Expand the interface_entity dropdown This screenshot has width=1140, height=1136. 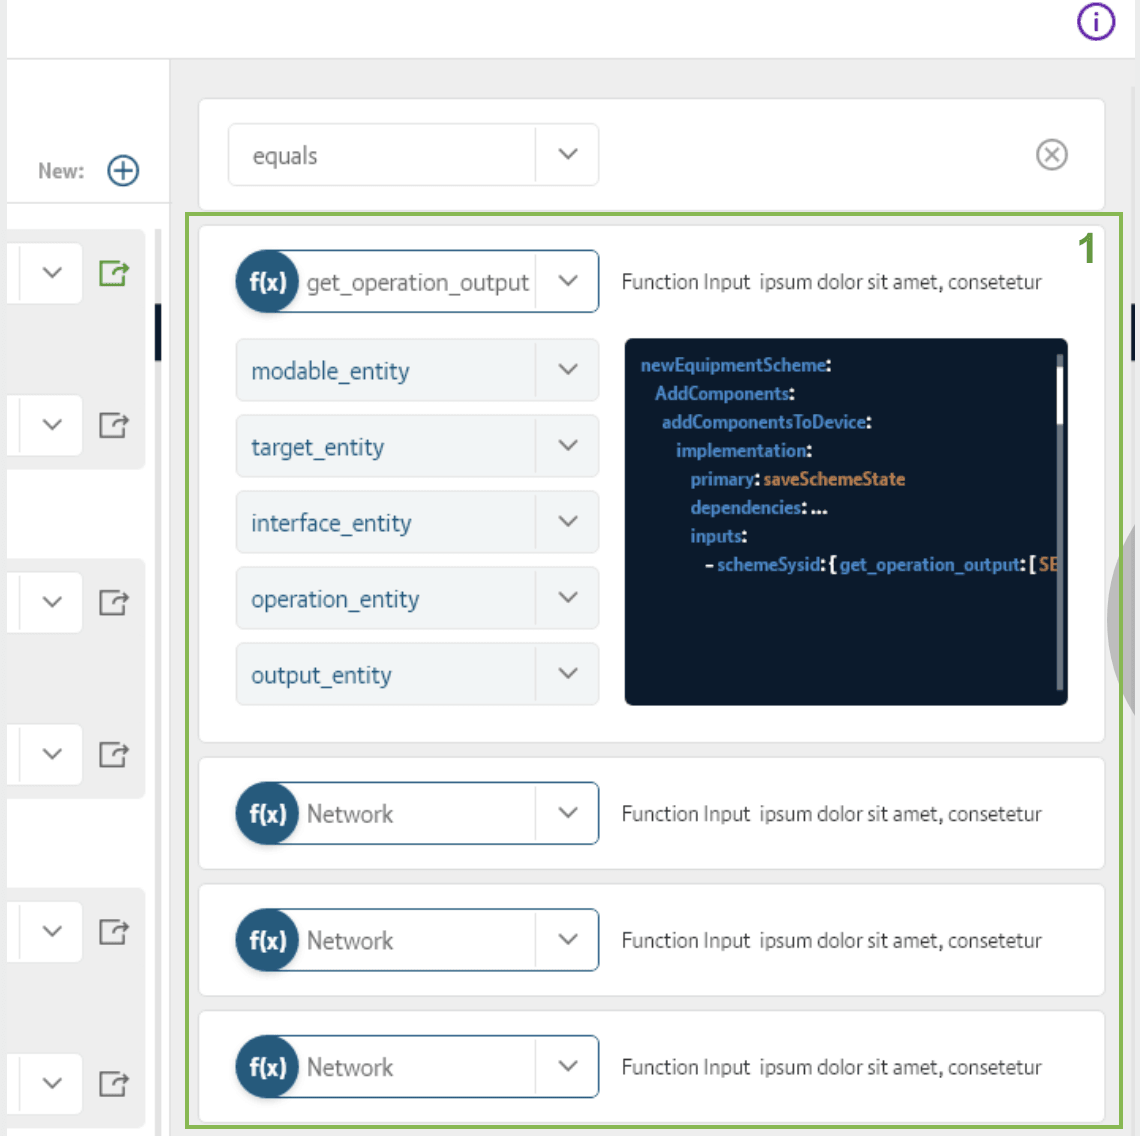point(567,522)
